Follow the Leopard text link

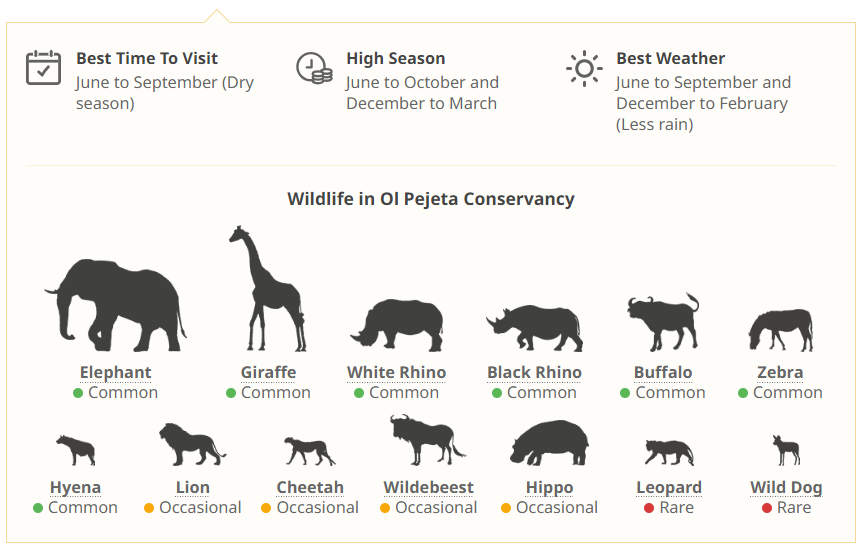point(669,488)
